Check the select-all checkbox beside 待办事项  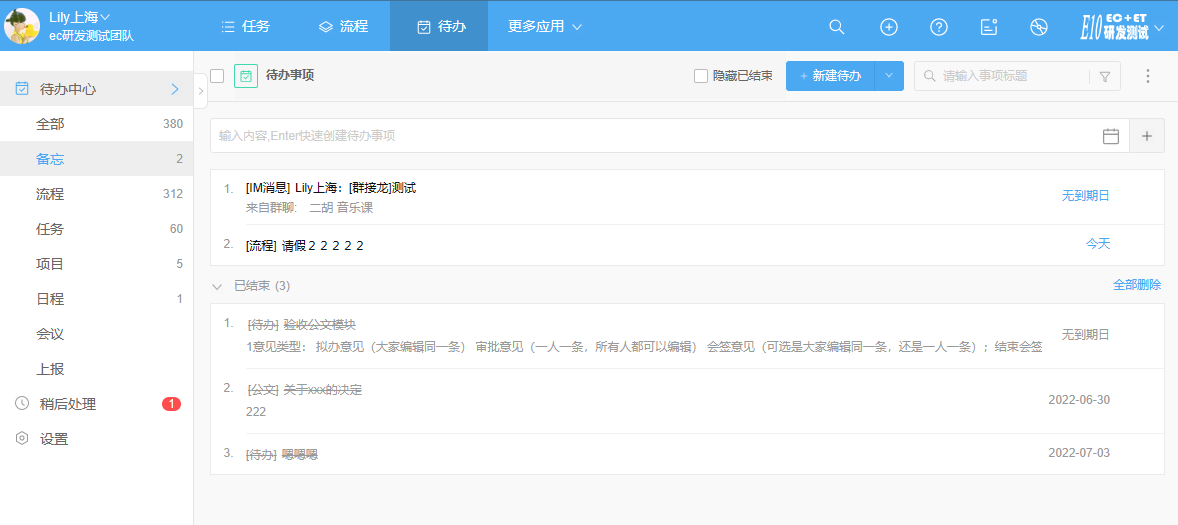[x=217, y=76]
